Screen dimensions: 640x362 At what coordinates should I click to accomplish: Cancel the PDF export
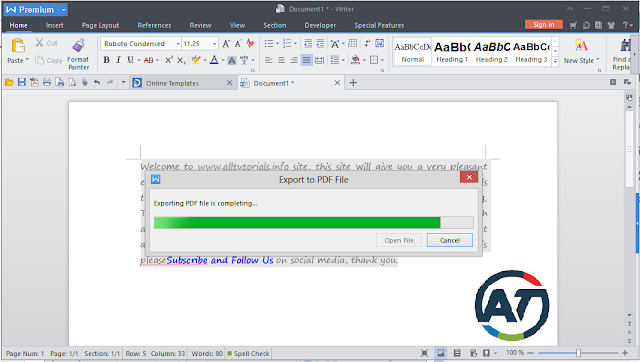click(x=450, y=240)
